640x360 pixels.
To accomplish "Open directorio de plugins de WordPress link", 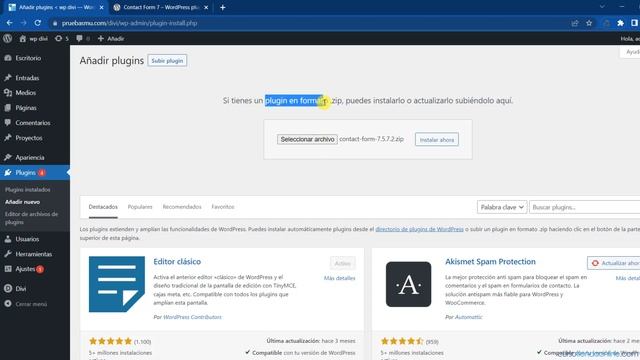I will [419, 229].
